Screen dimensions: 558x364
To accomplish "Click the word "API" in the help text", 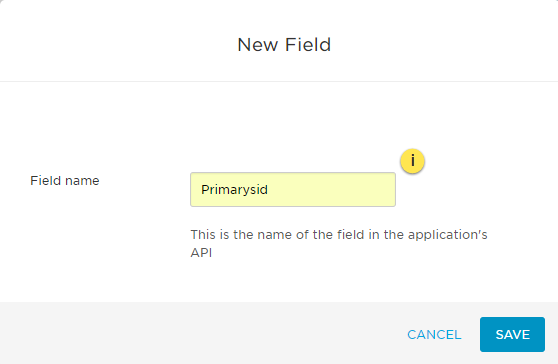I will pos(201,253).
